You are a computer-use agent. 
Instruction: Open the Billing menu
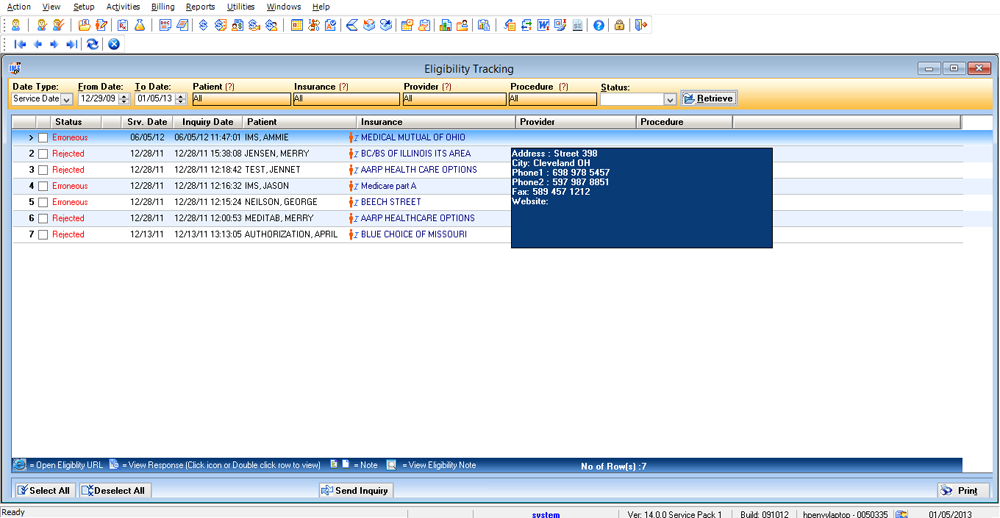click(164, 7)
